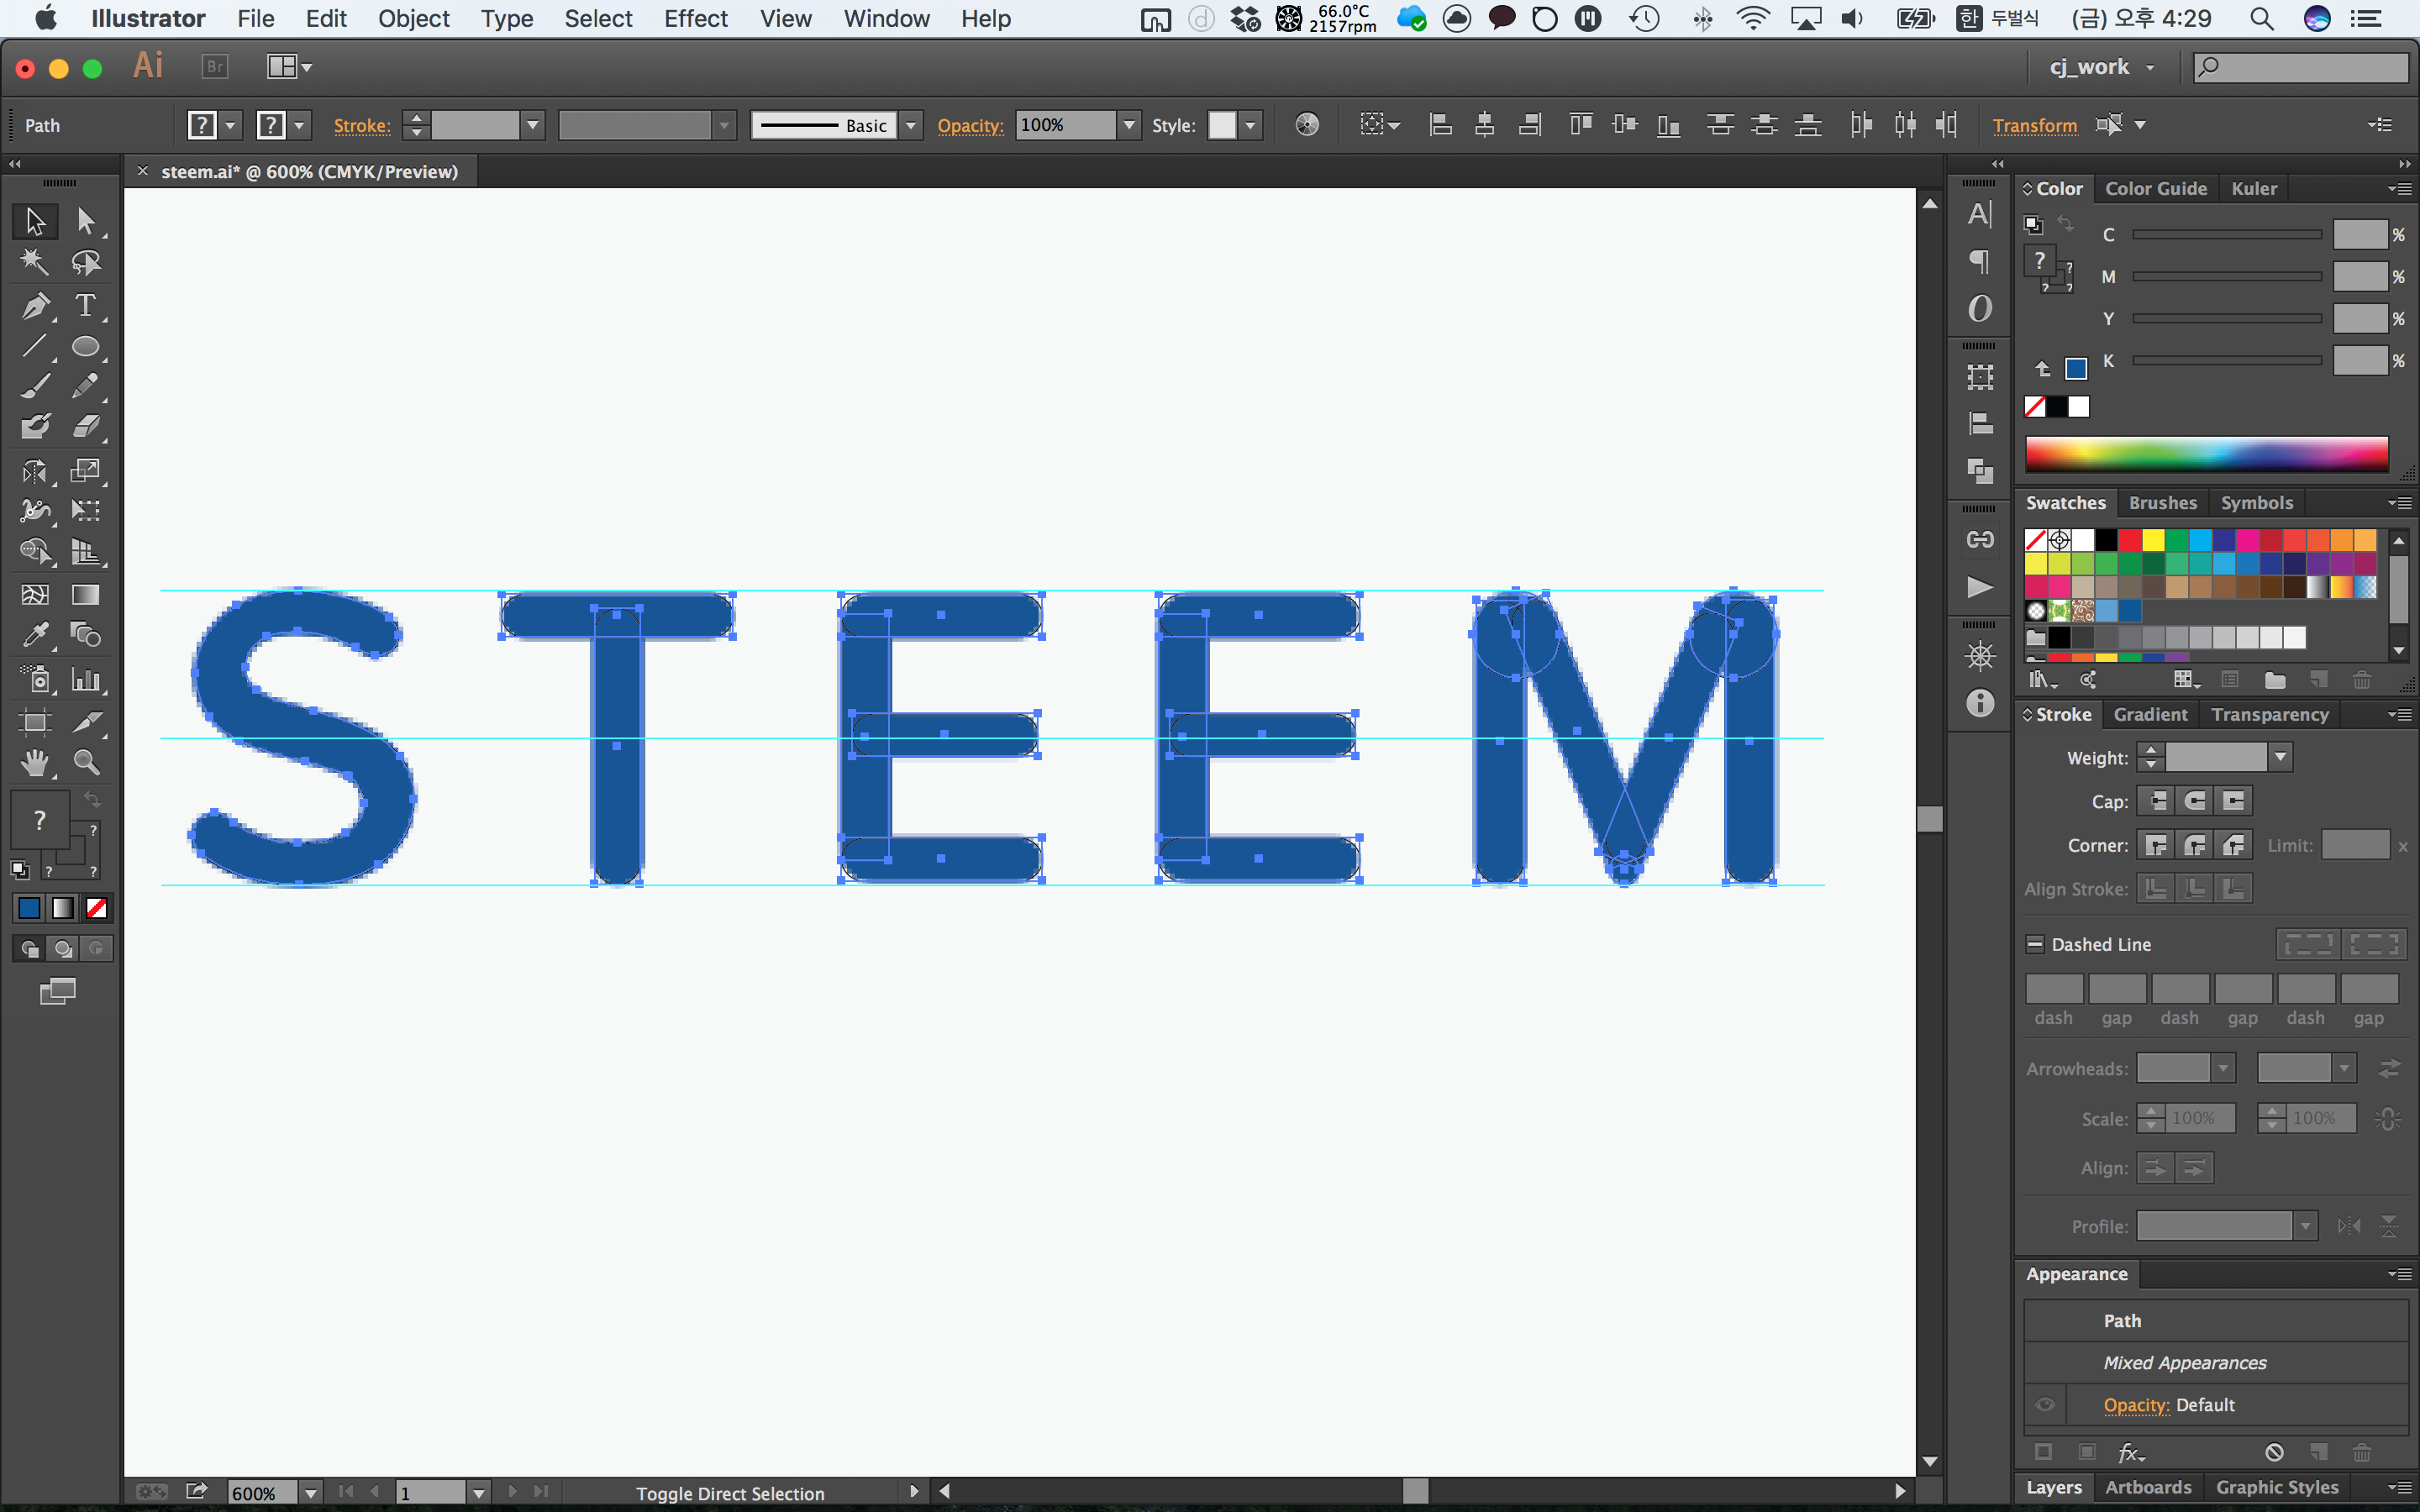Select the Artboard tool
This screenshot has width=2420, height=1512.
point(35,722)
